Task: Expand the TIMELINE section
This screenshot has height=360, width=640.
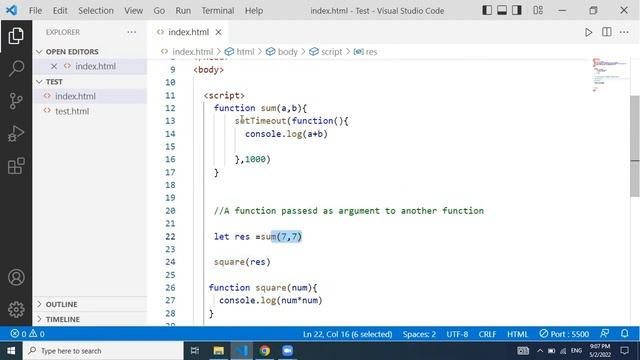Action: click(x=62, y=319)
